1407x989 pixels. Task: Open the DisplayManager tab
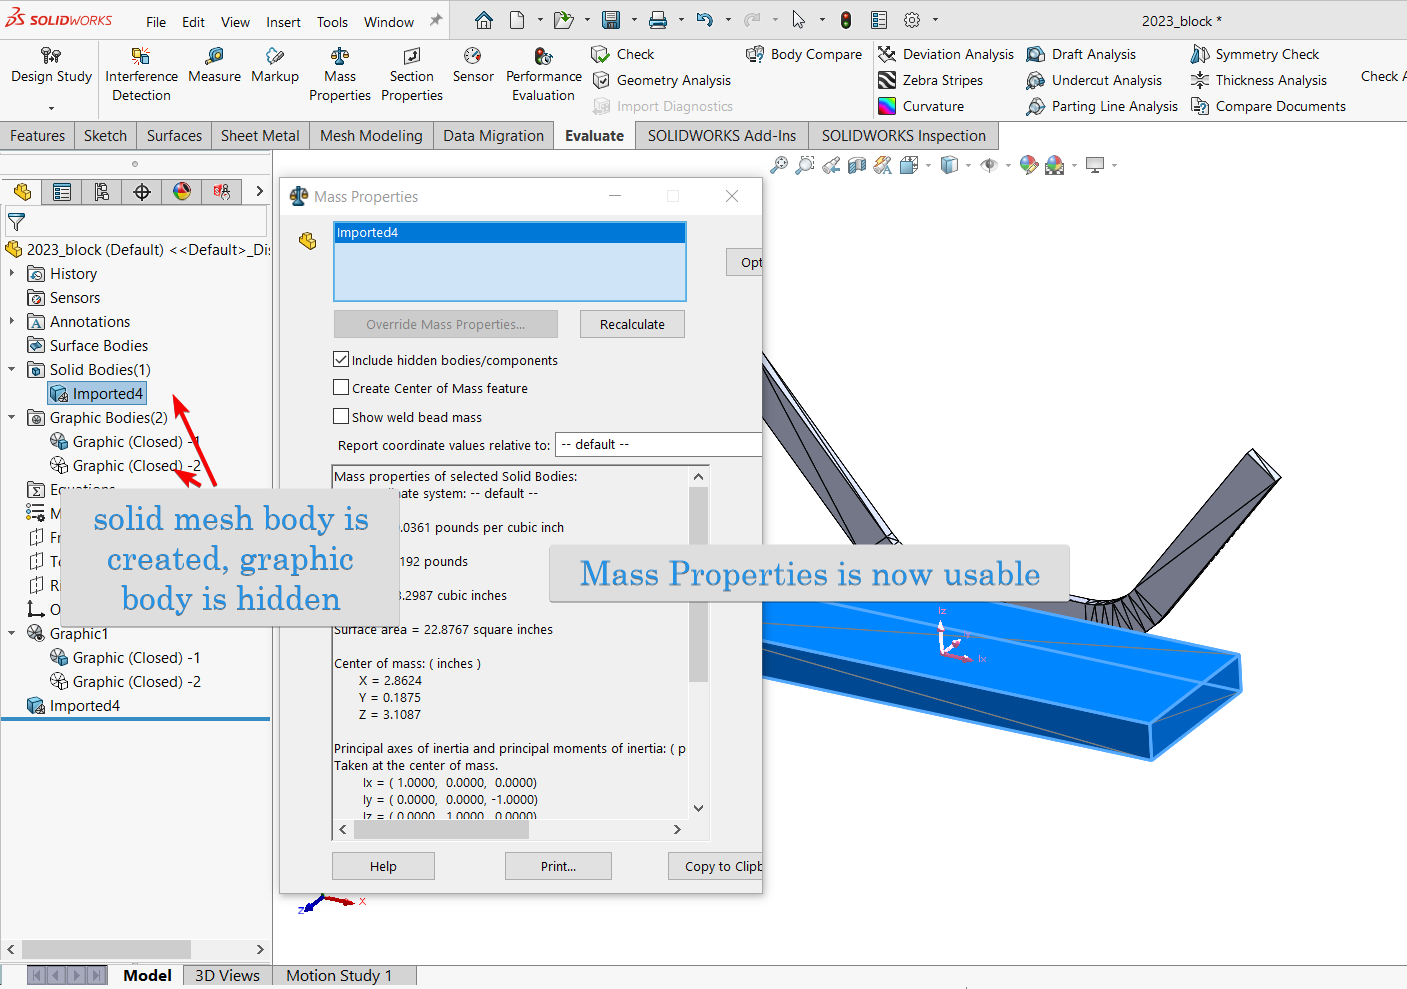click(x=182, y=192)
